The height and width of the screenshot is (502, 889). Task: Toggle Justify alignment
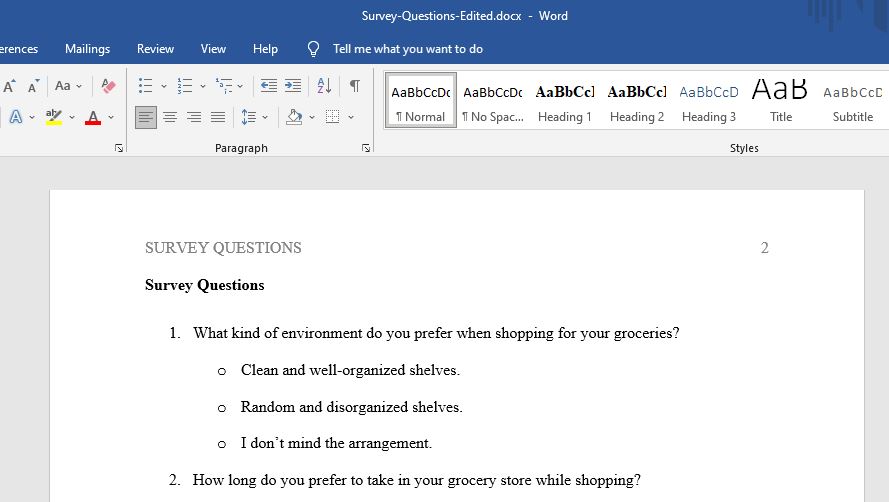218,117
